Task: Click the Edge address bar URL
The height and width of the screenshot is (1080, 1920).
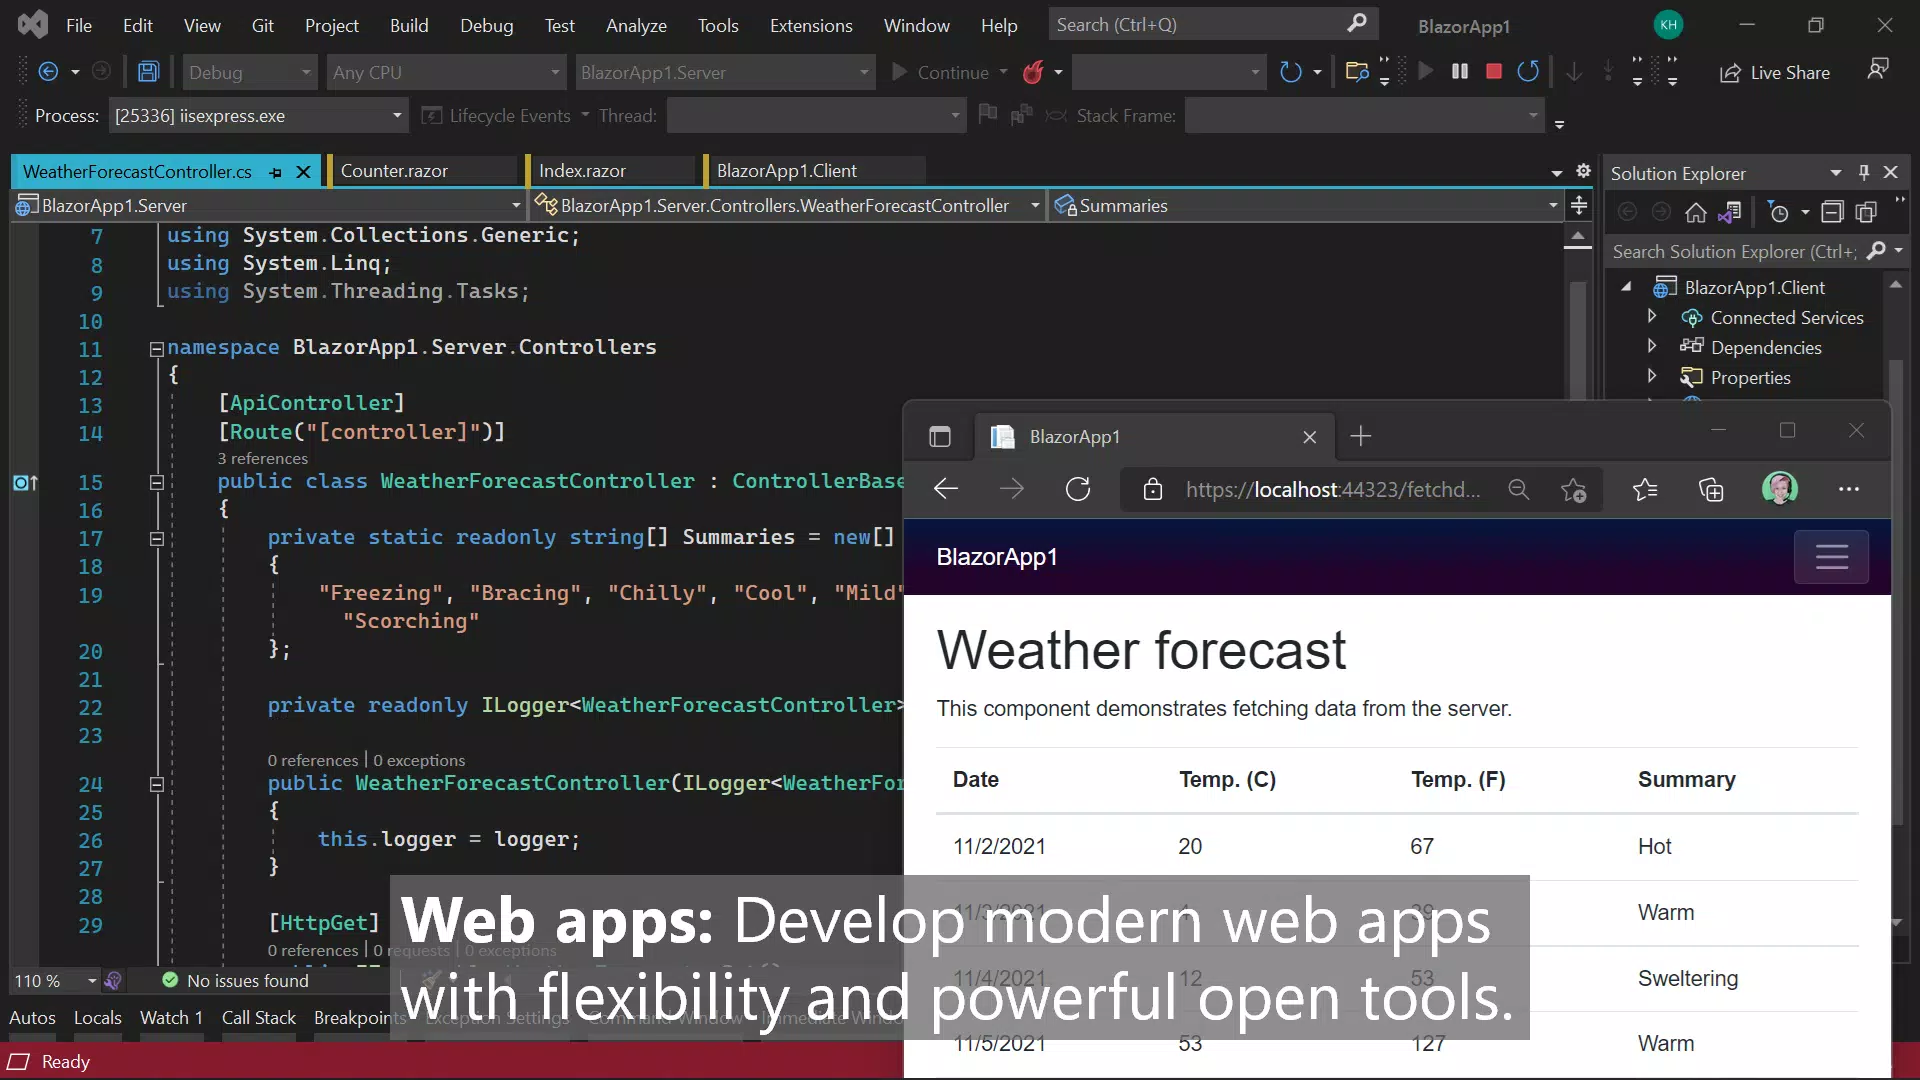Action: [x=1333, y=489]
